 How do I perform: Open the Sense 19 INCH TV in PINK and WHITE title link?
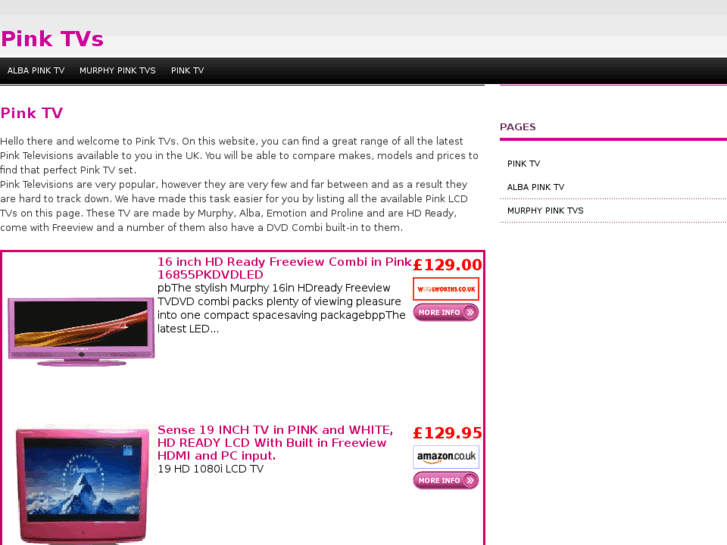click(275, 442)
